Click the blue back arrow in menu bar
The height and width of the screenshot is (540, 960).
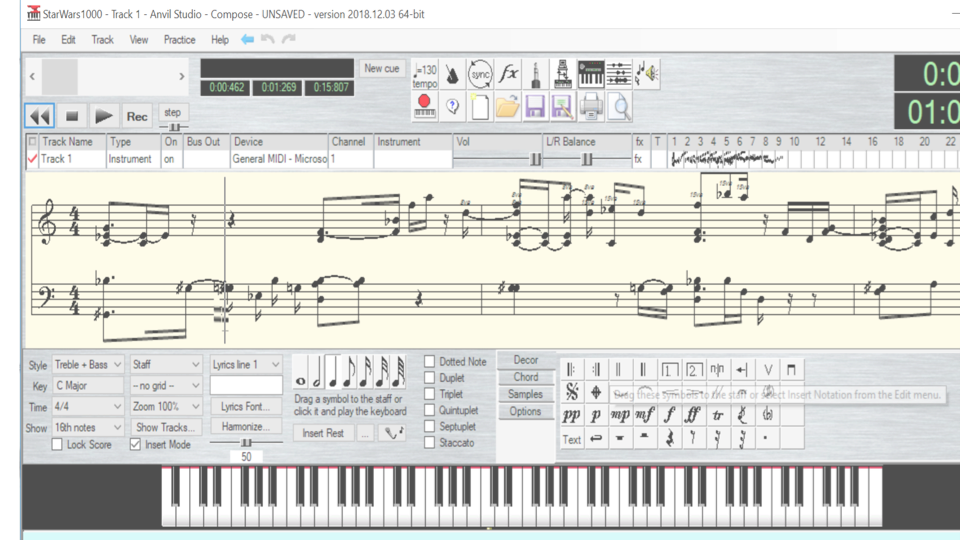(247, 39)
